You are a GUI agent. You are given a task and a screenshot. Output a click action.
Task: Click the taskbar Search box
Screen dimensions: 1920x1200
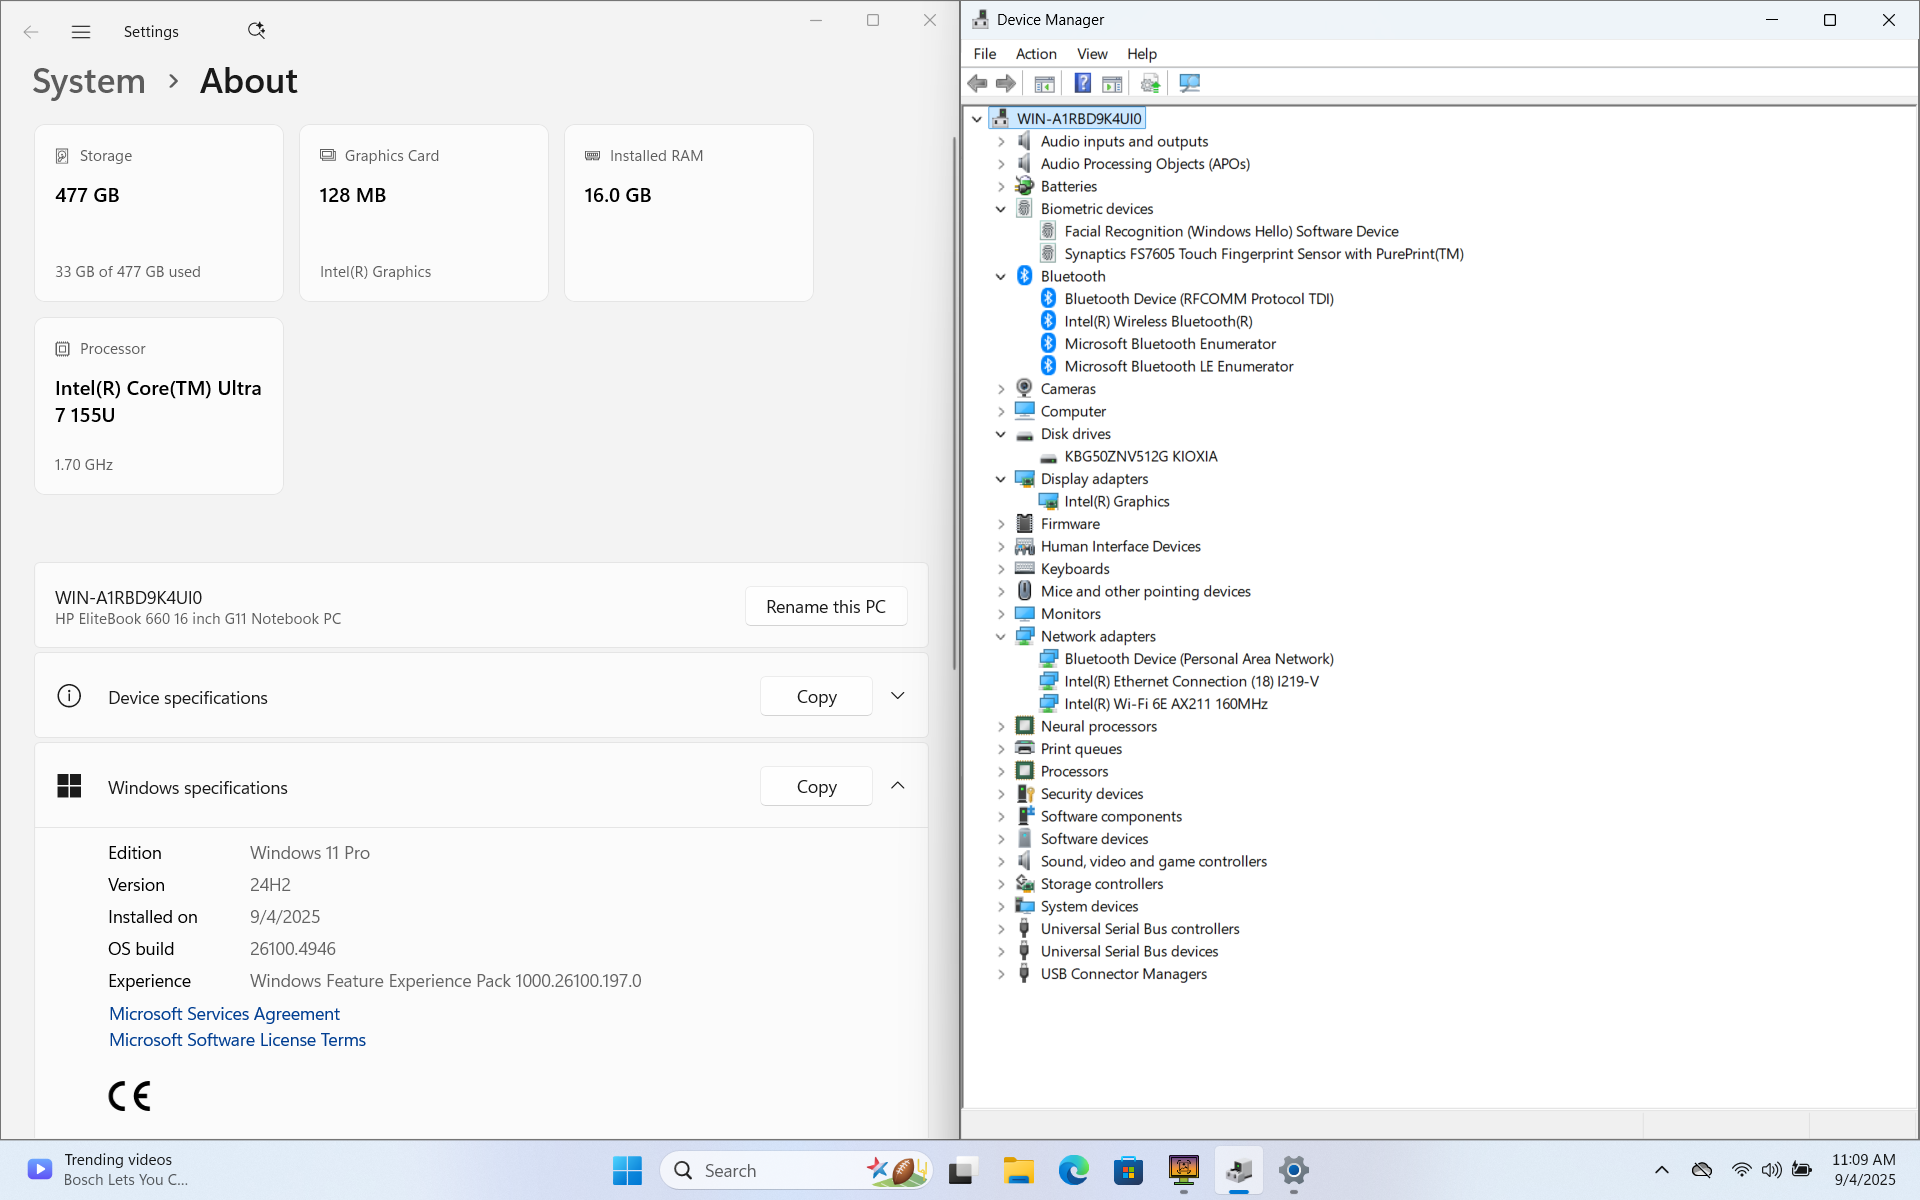(795, 1170)
